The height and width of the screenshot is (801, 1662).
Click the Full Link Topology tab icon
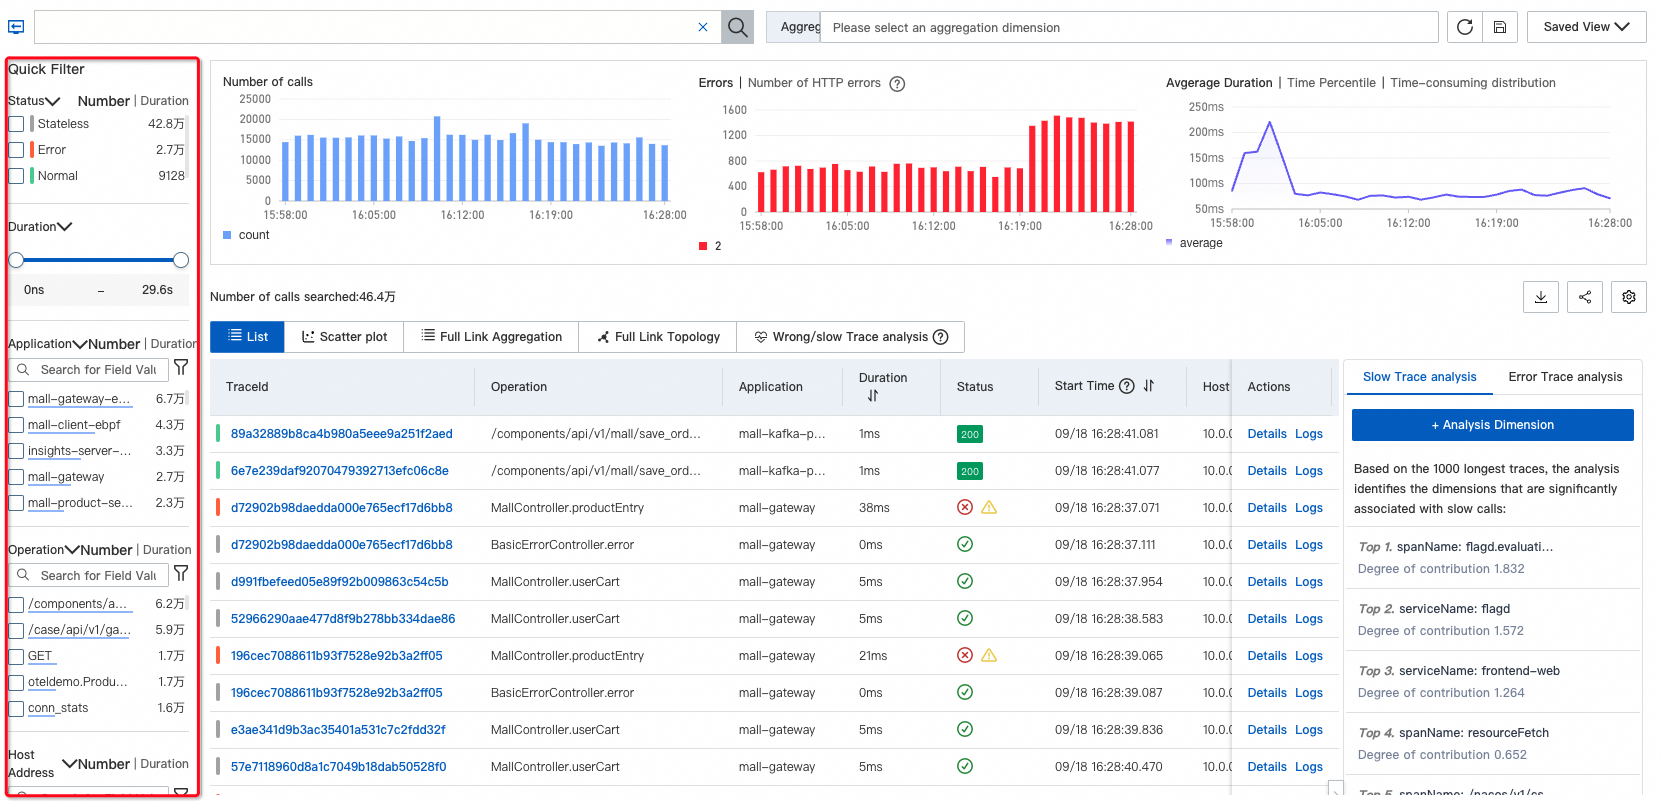(603, 337)
